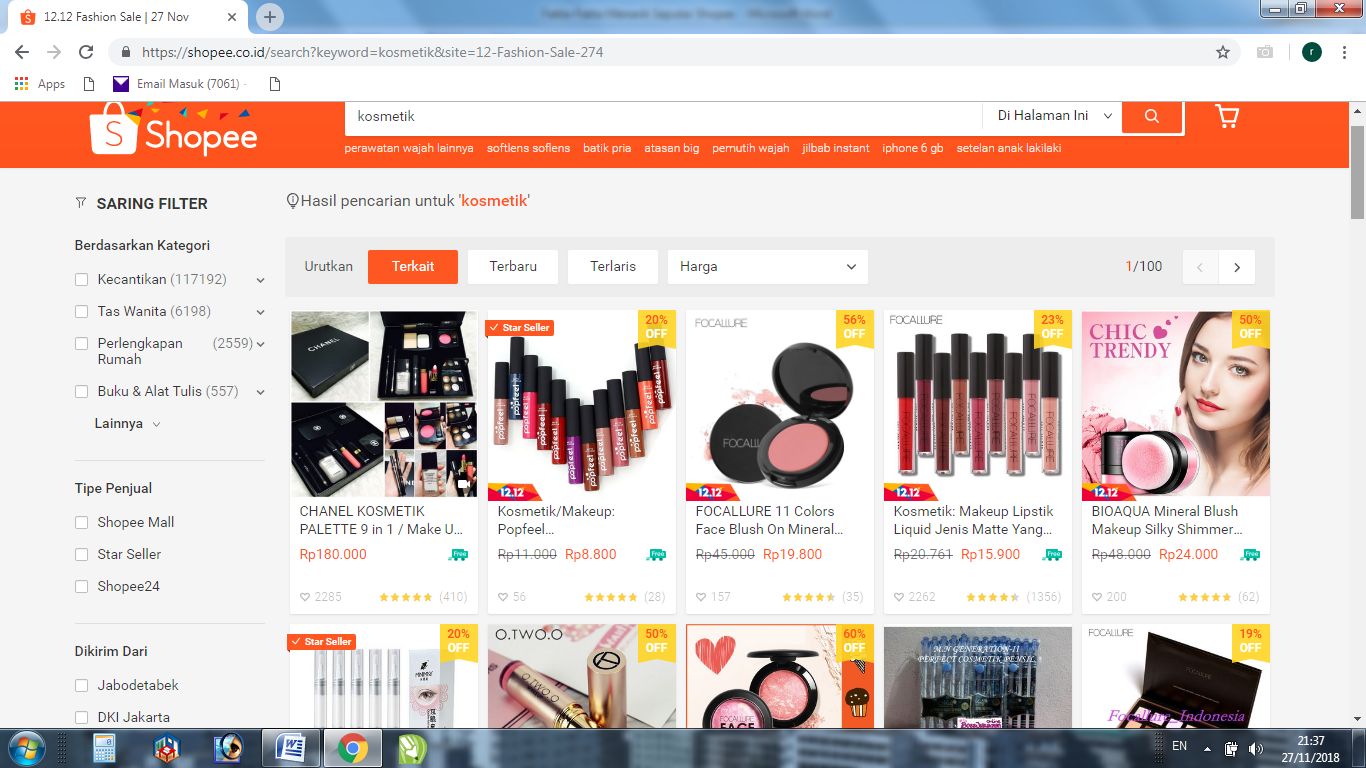
Task: Like the BIOAQUA Mineral Blush heart icon
Action: click(1098, 597)
